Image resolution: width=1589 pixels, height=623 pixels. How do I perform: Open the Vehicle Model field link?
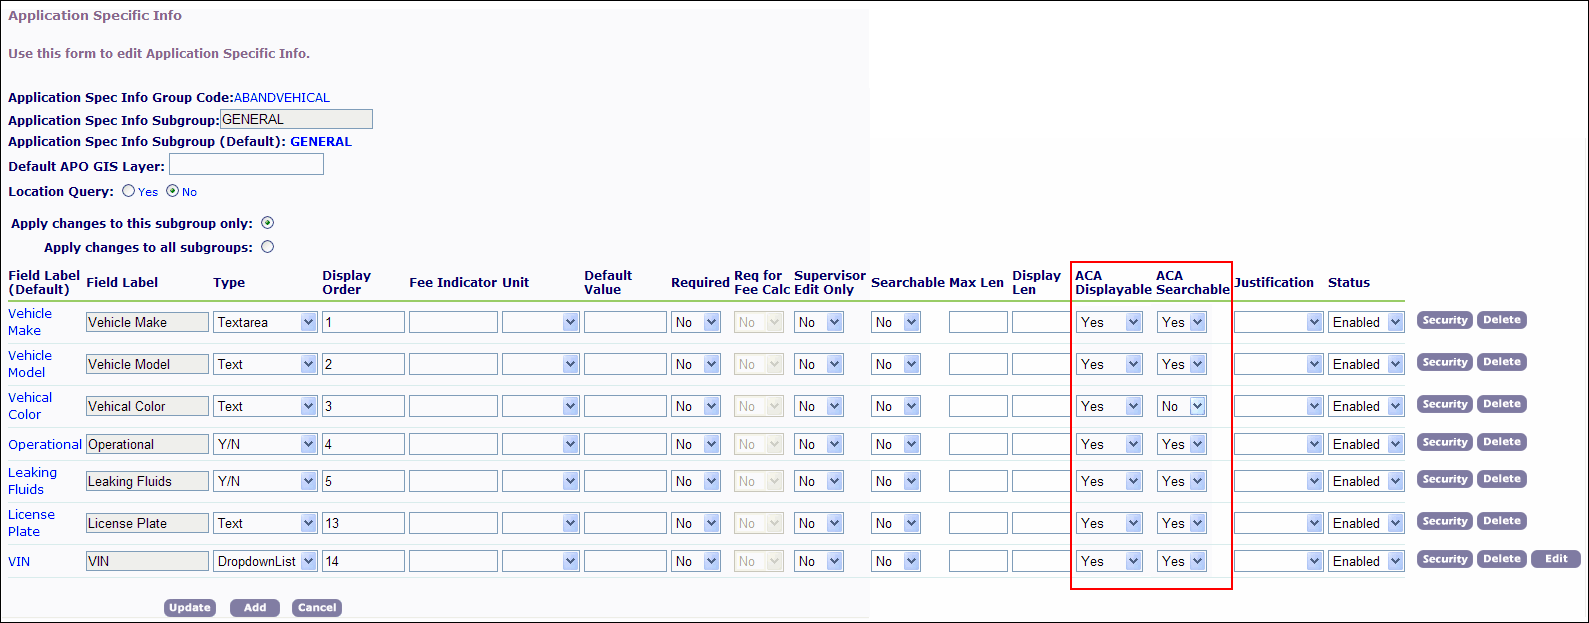(29, 364)
